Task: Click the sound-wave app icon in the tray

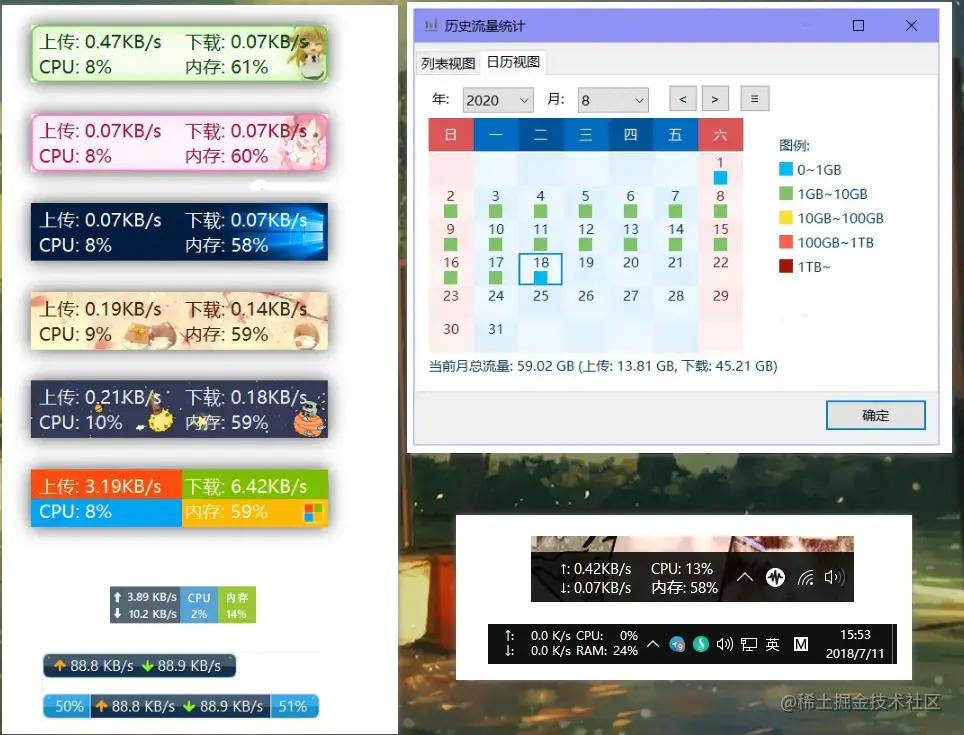Action: (775, 578)
